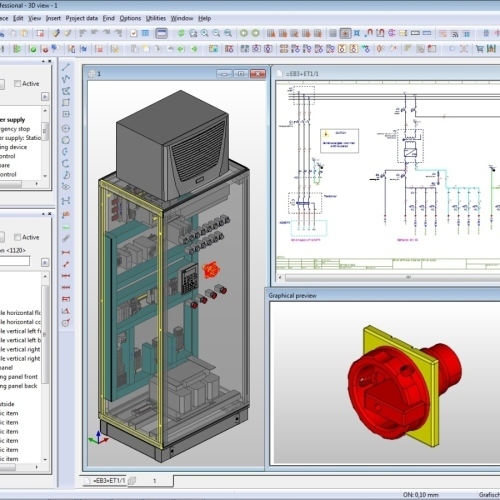Image resolution: width=500 pixels, height=500 pixels.
Task: Enable the Active checkbox in upper panel
Action: (17, 83)
